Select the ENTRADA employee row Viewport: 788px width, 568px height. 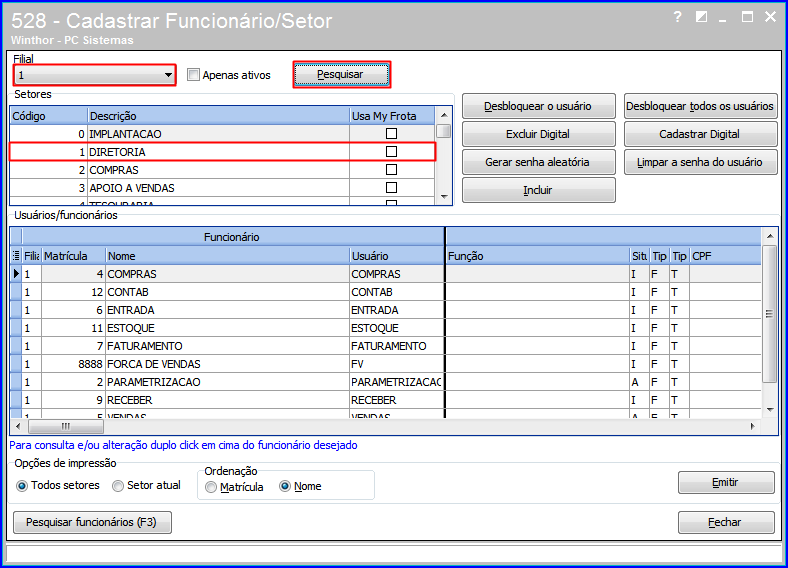[385, 310]
